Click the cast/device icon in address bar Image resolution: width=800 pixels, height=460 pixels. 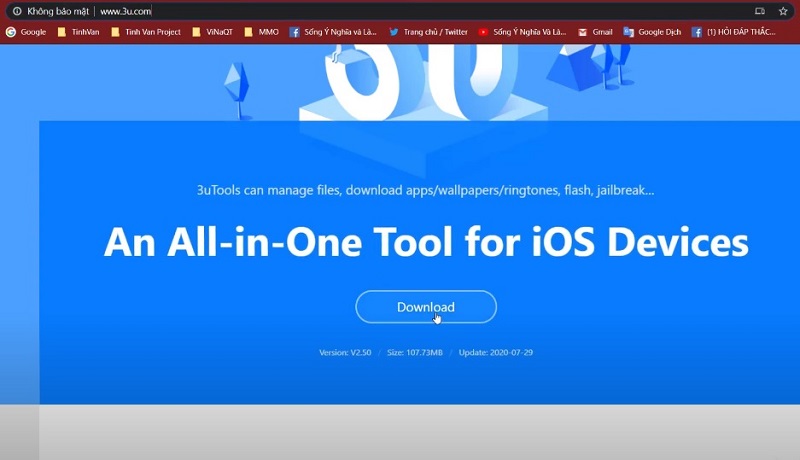(760, 11)
